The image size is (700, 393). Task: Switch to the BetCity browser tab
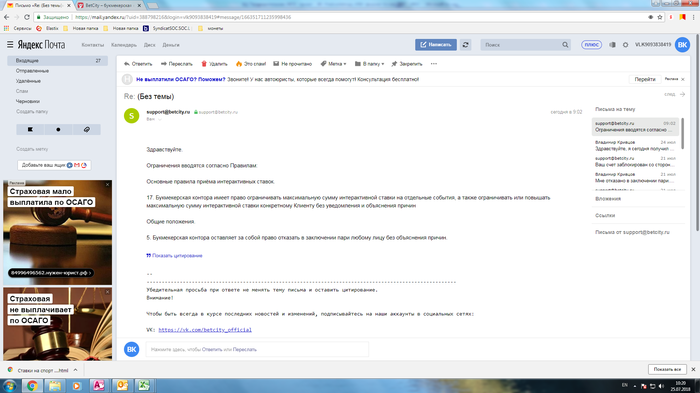pyautogui.click(x=108, y=5)
